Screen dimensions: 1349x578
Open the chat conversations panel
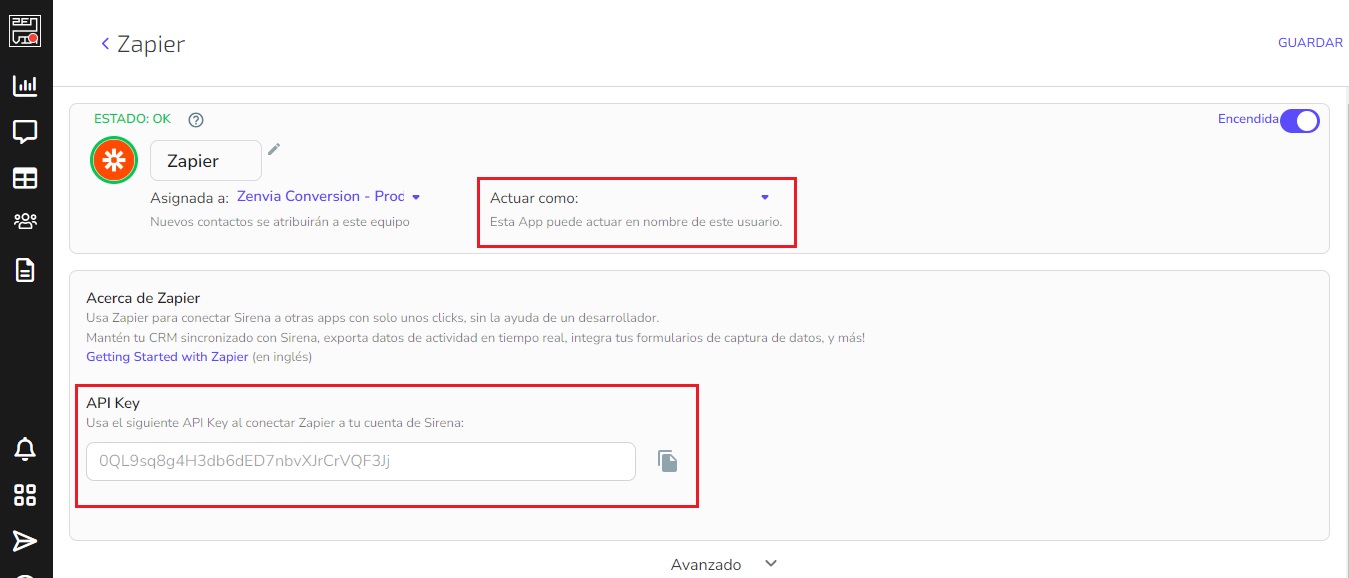click(26, 131)
